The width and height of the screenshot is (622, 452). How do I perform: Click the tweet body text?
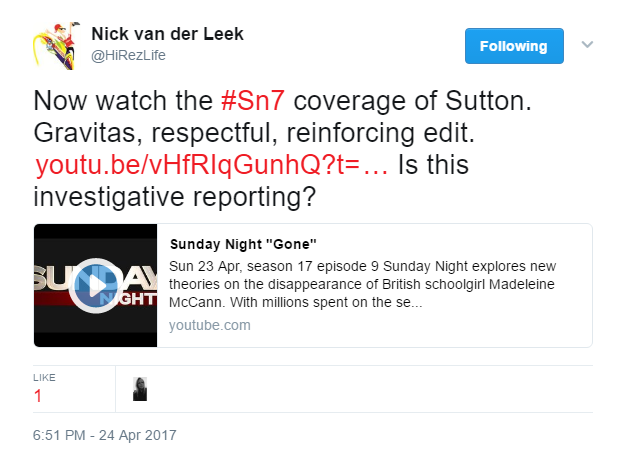[282, 148]
